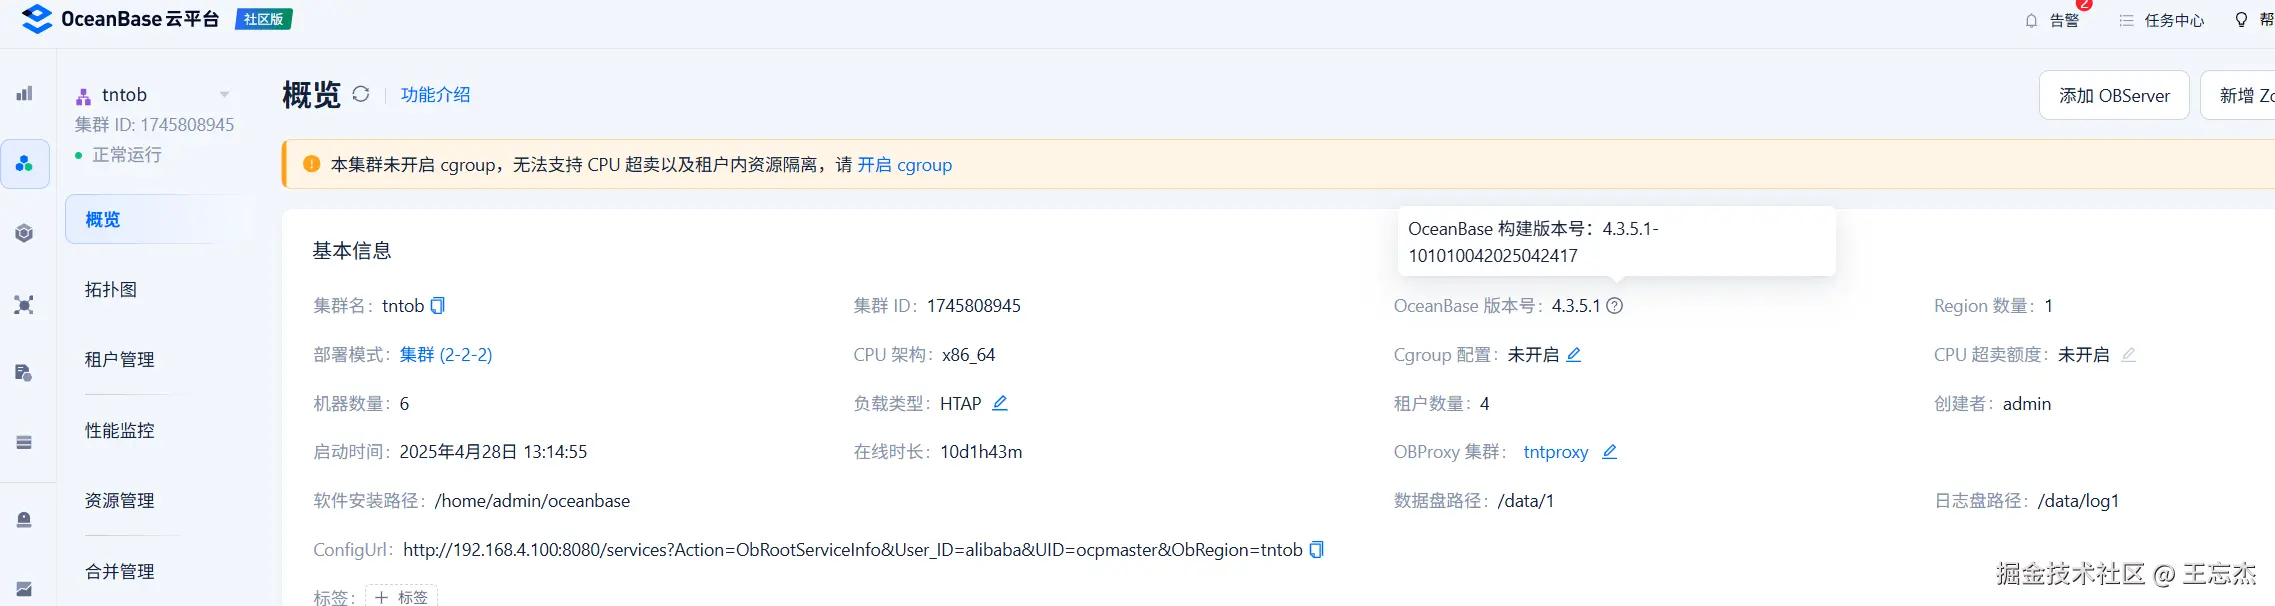The width and height of the screenshot is (2275, 606).
Task: Open the 集群 (2-2-2) deployment mode link
Action: (x=445, y=354)
